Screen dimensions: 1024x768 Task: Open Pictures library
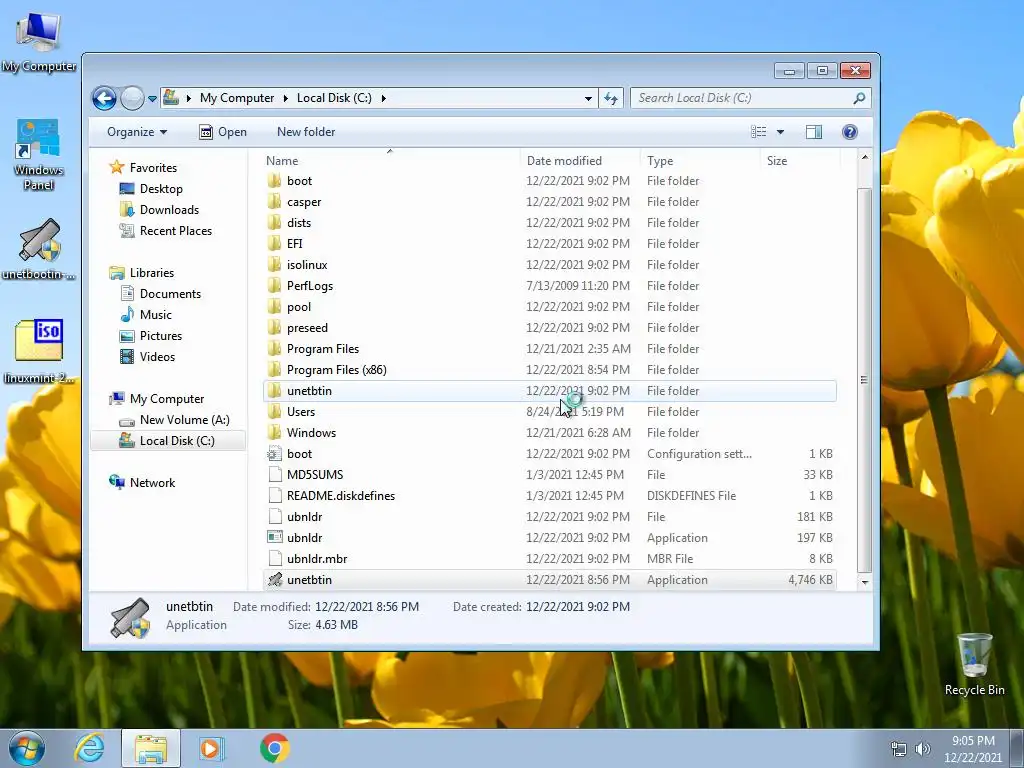(161, 336)
